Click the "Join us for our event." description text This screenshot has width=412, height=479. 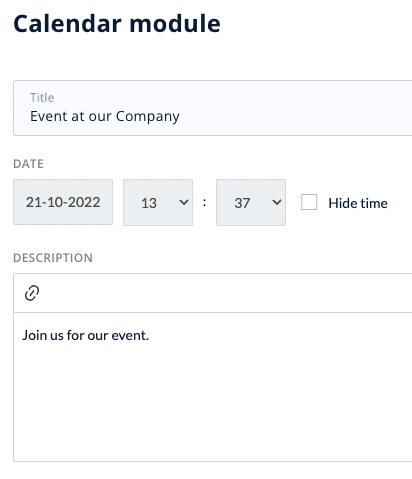pos(85,335)
